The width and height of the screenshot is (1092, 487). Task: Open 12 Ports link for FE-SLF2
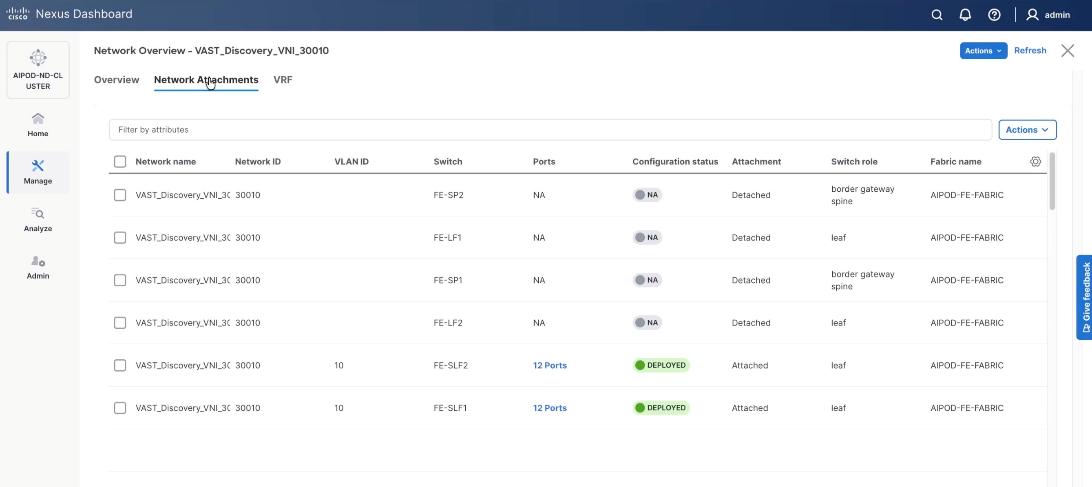pyautogui.click(x=549, y=365)
